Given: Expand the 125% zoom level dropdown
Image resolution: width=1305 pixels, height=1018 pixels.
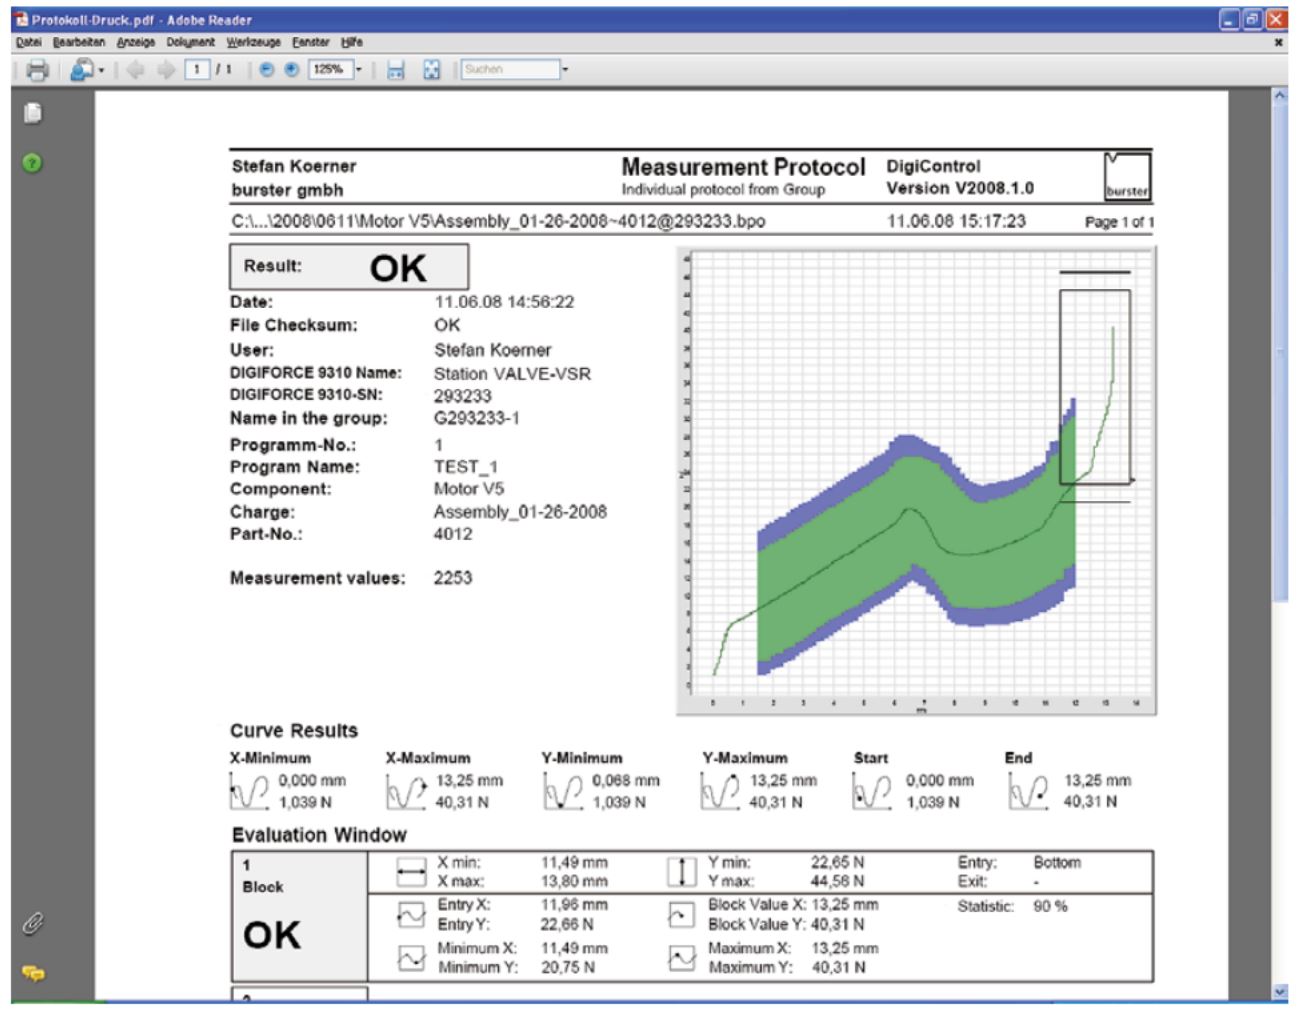Looking at the screenshot, I should point(359,70).
